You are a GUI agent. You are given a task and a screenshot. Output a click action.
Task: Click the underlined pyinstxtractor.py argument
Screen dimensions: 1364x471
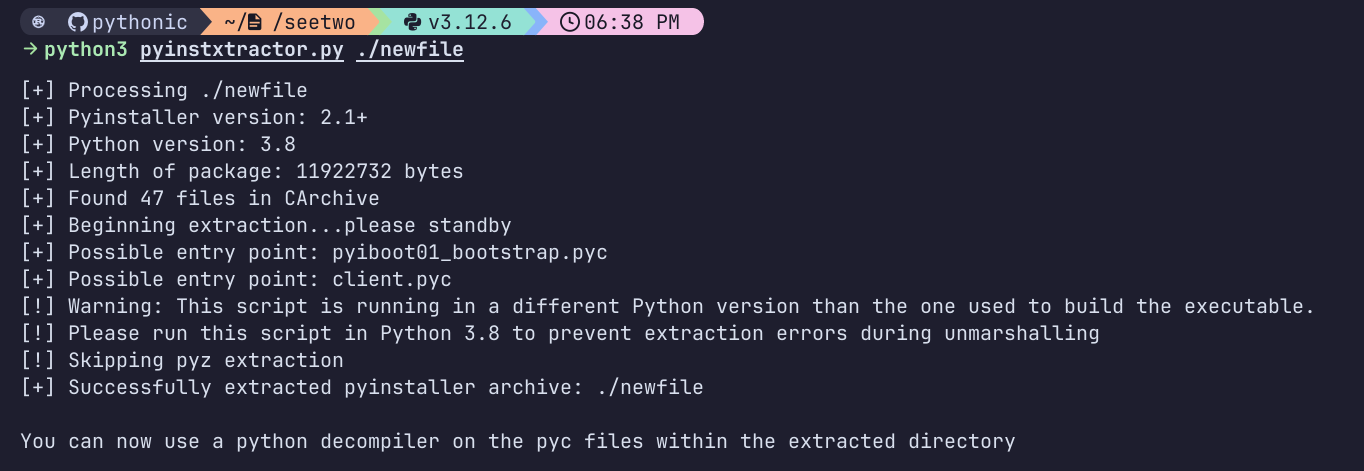tap(242, 49)
